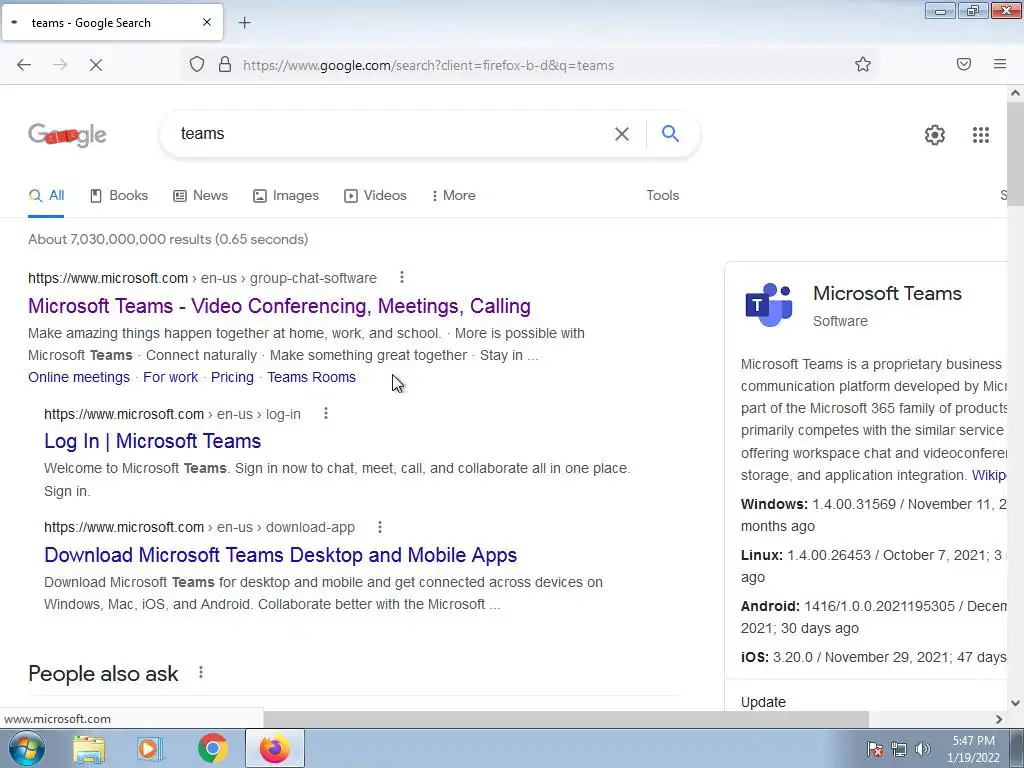Clear the search box with the X icon
Viewport: 1024px width, 768px height.
pos(622,134)
